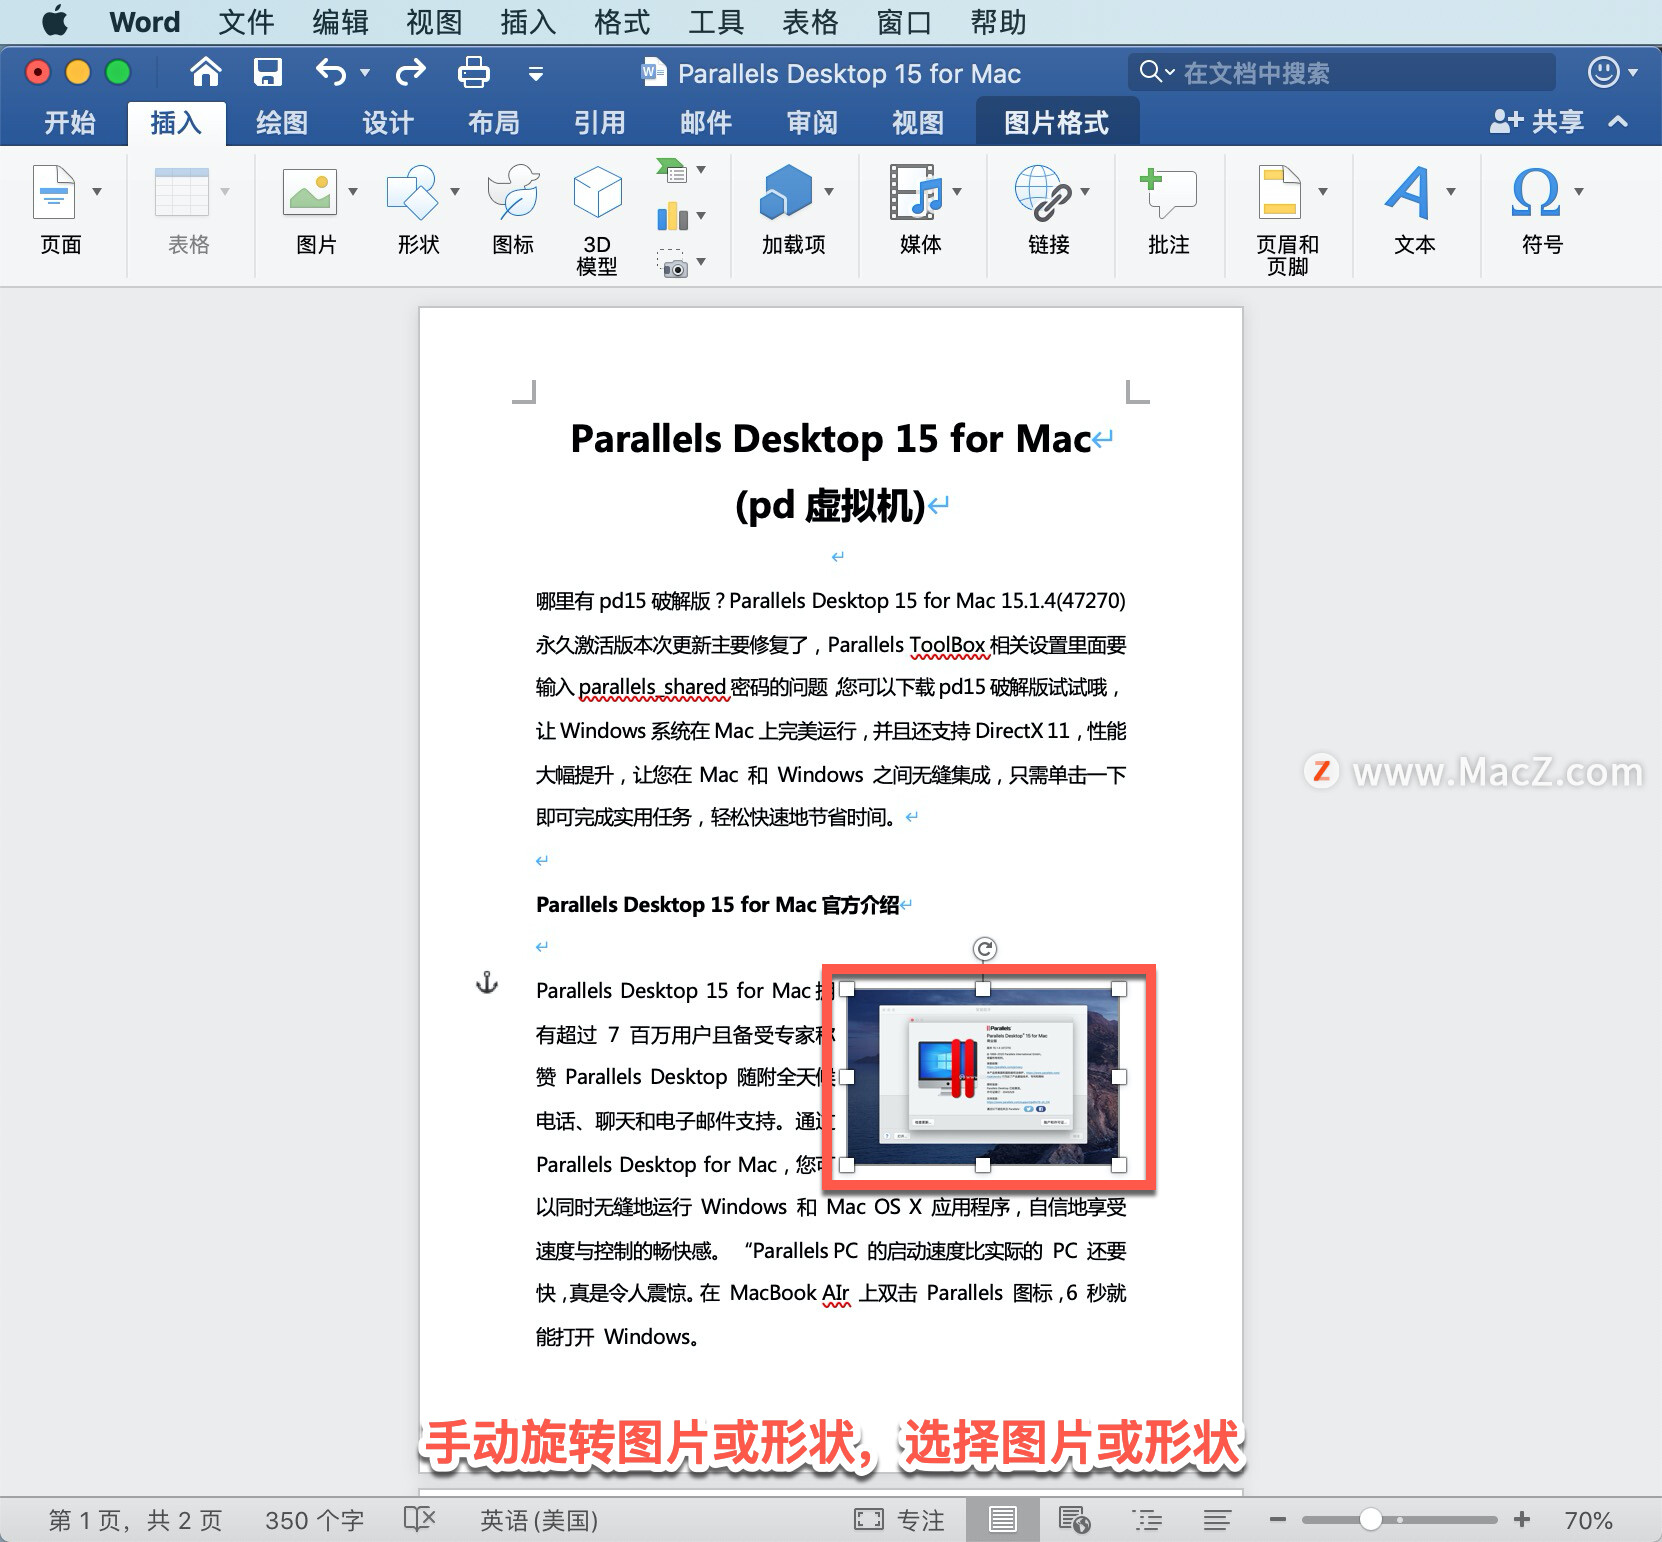
Task: Click the 共享 (Share) button
Action: (1536, 122)
